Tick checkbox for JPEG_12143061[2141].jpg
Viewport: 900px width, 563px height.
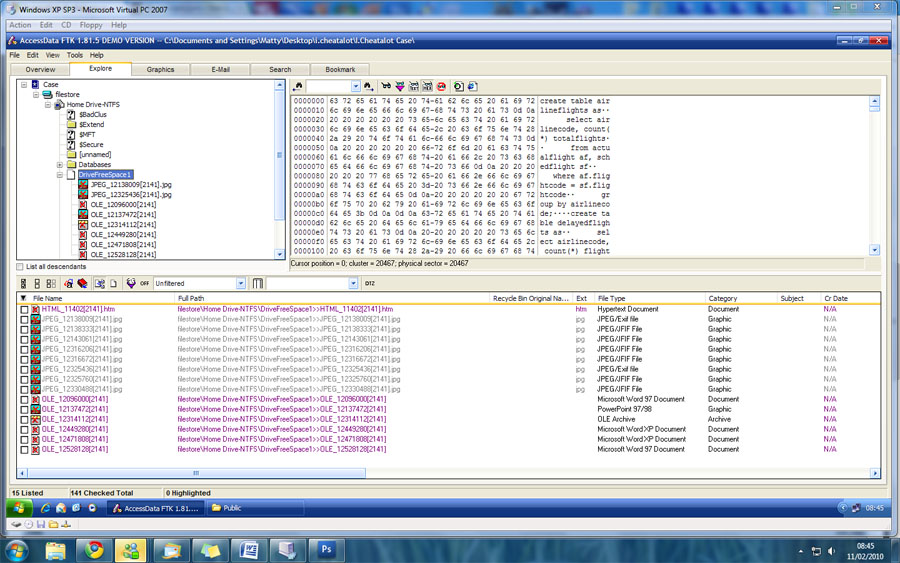click(x=24, y=340)
